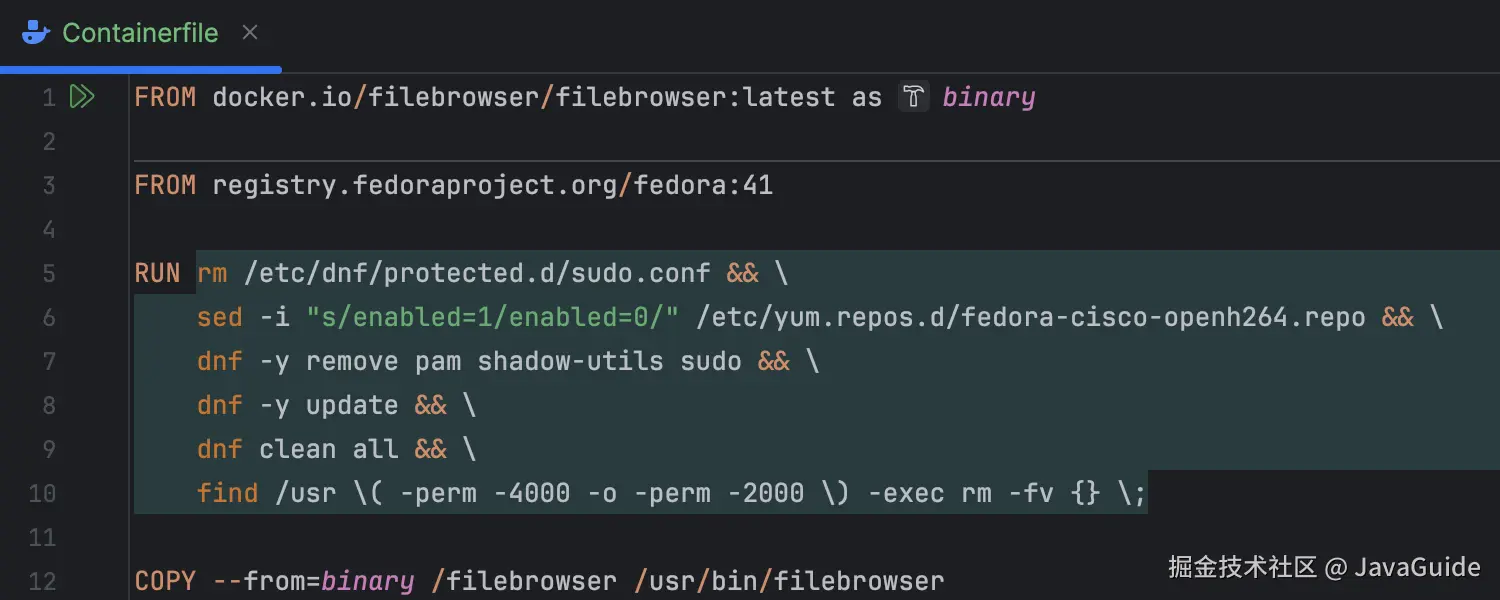Click the FROM keyword on line 3

tap(165, 186)
